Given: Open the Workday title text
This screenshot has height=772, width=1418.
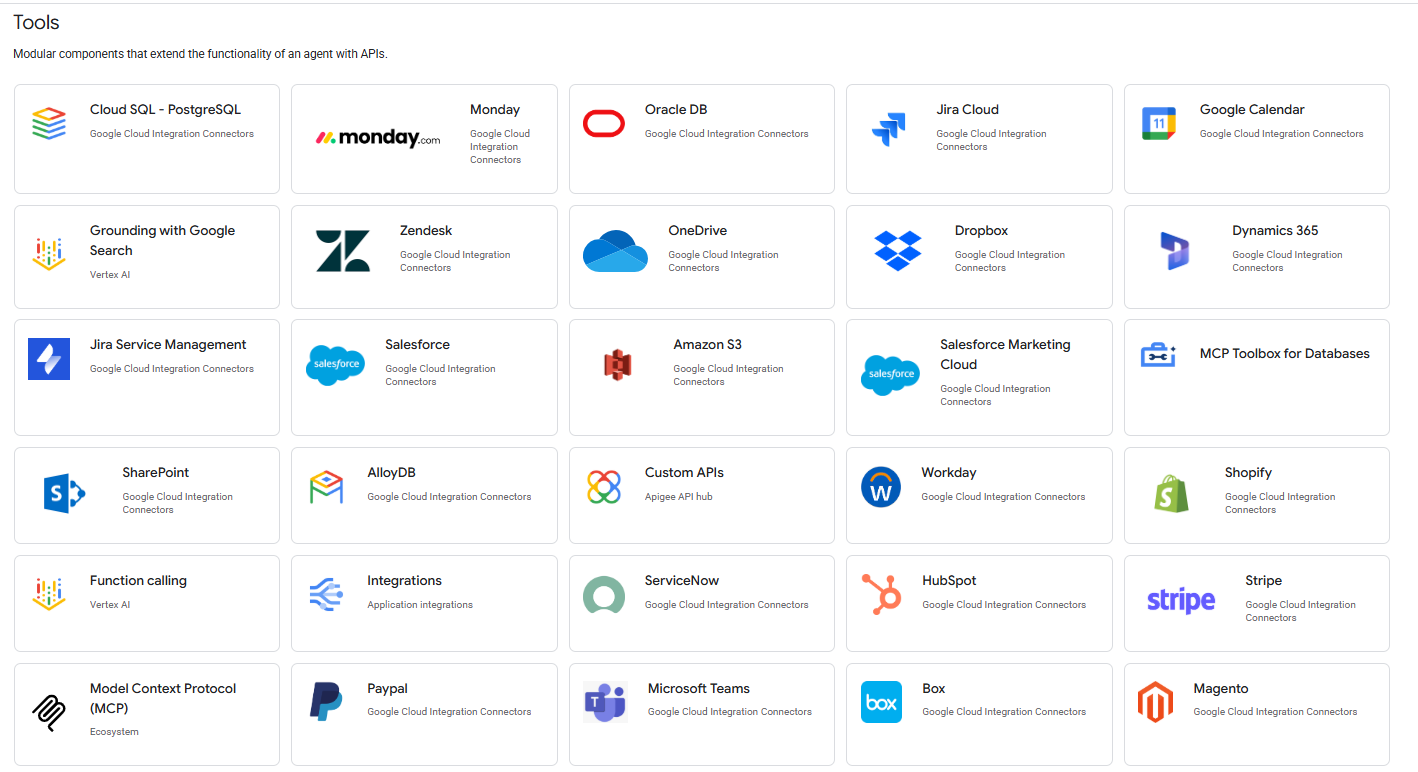Looking at the screenshot, I should click(x=949, y=473).
